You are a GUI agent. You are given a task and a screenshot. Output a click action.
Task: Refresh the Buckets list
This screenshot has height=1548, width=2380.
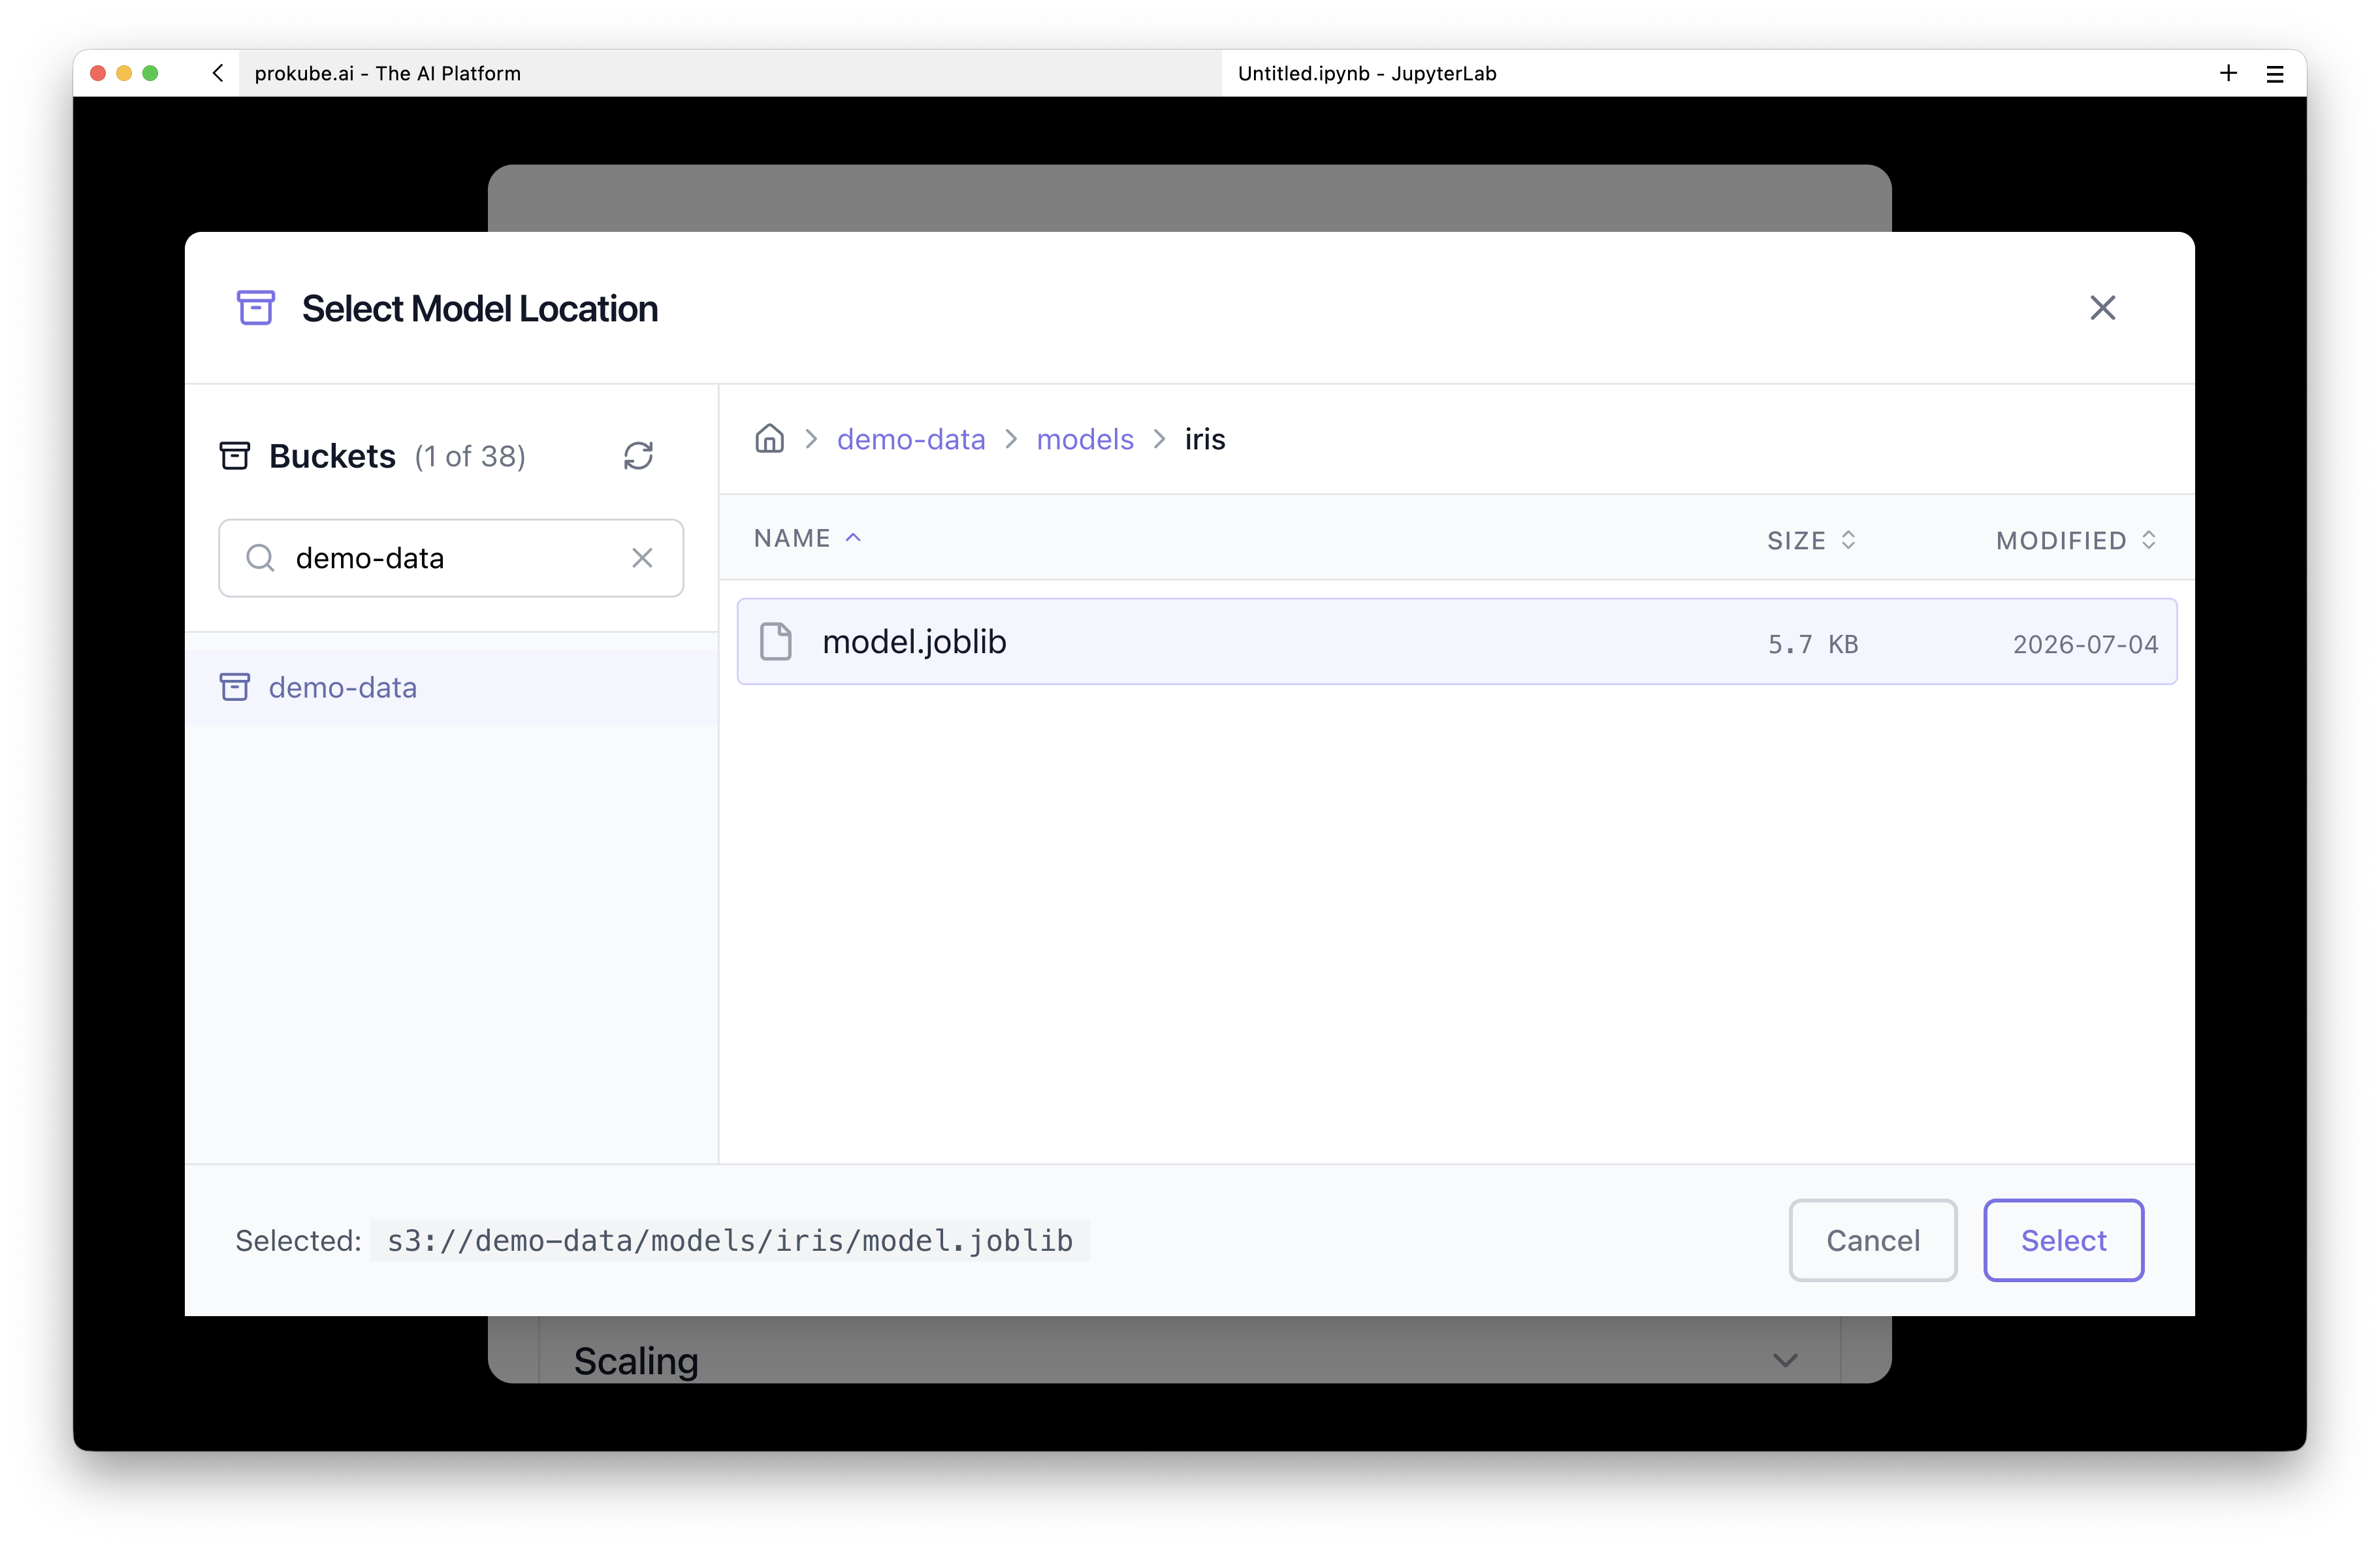tap(638, 456)
